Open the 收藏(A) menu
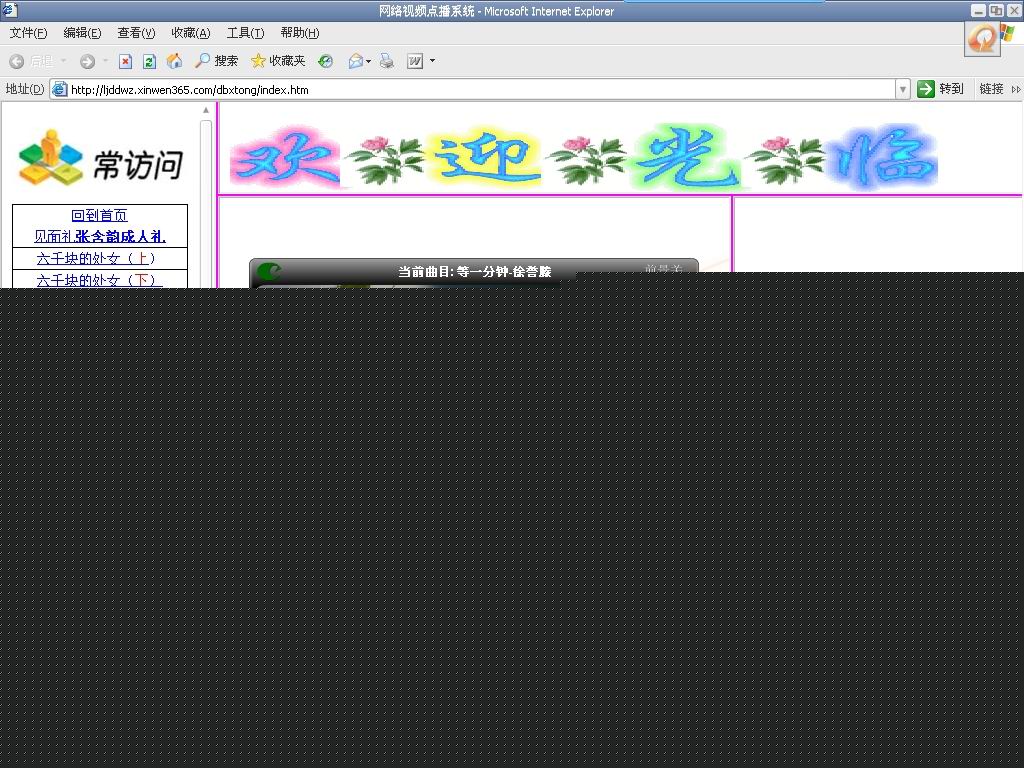Viewport: 1024px width, 768px height. click(191, 33)
